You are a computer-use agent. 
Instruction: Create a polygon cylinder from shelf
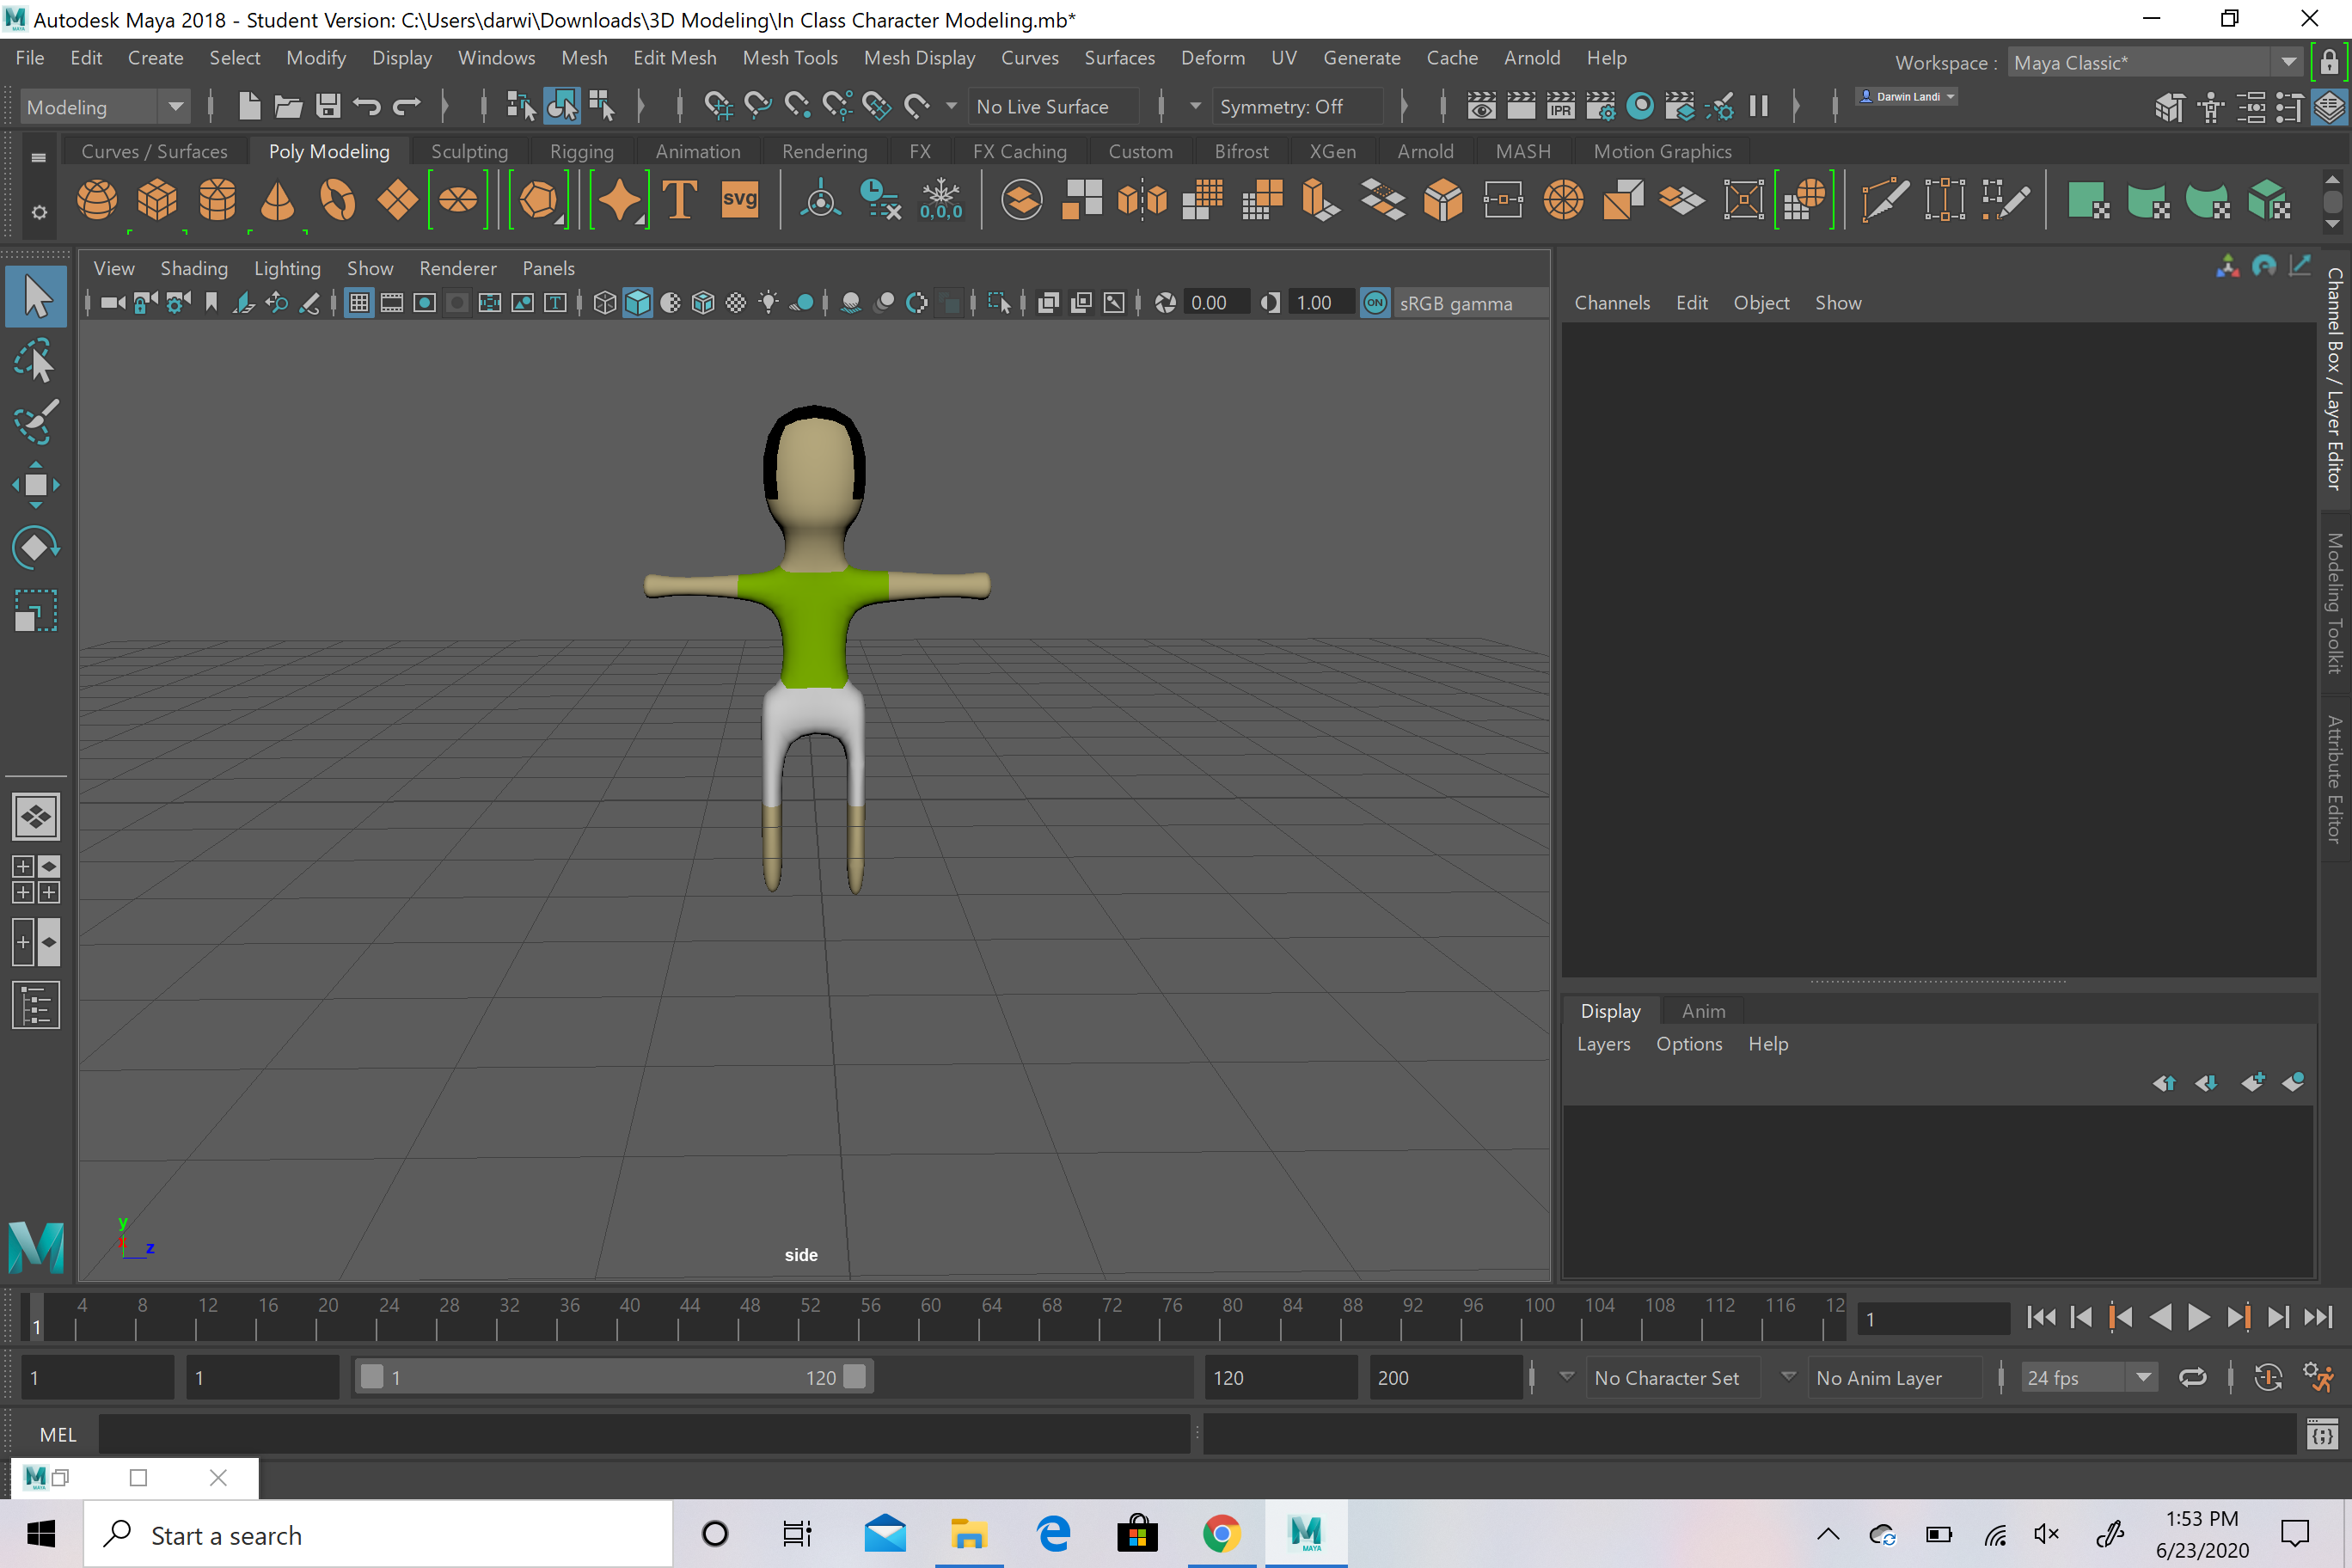click(x=217, y=200)
